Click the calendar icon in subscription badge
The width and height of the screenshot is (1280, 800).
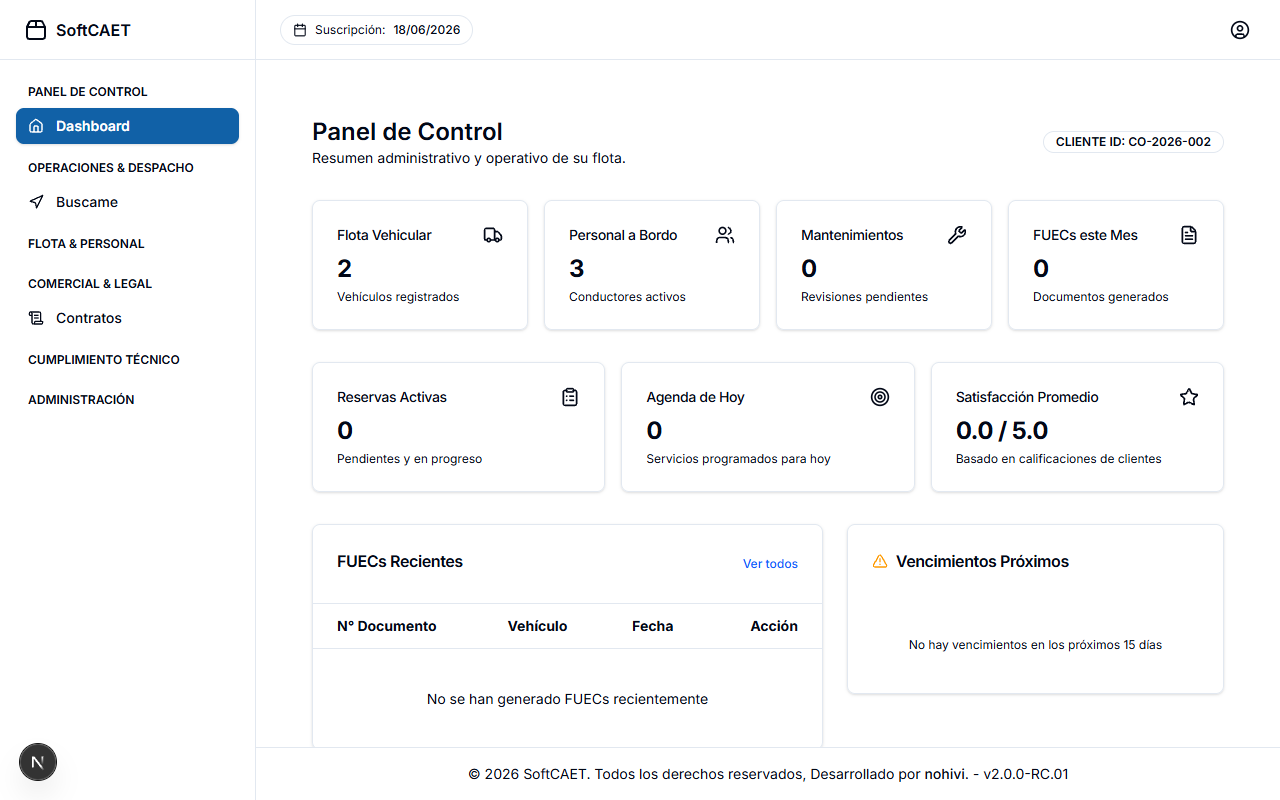pos(300,30)
